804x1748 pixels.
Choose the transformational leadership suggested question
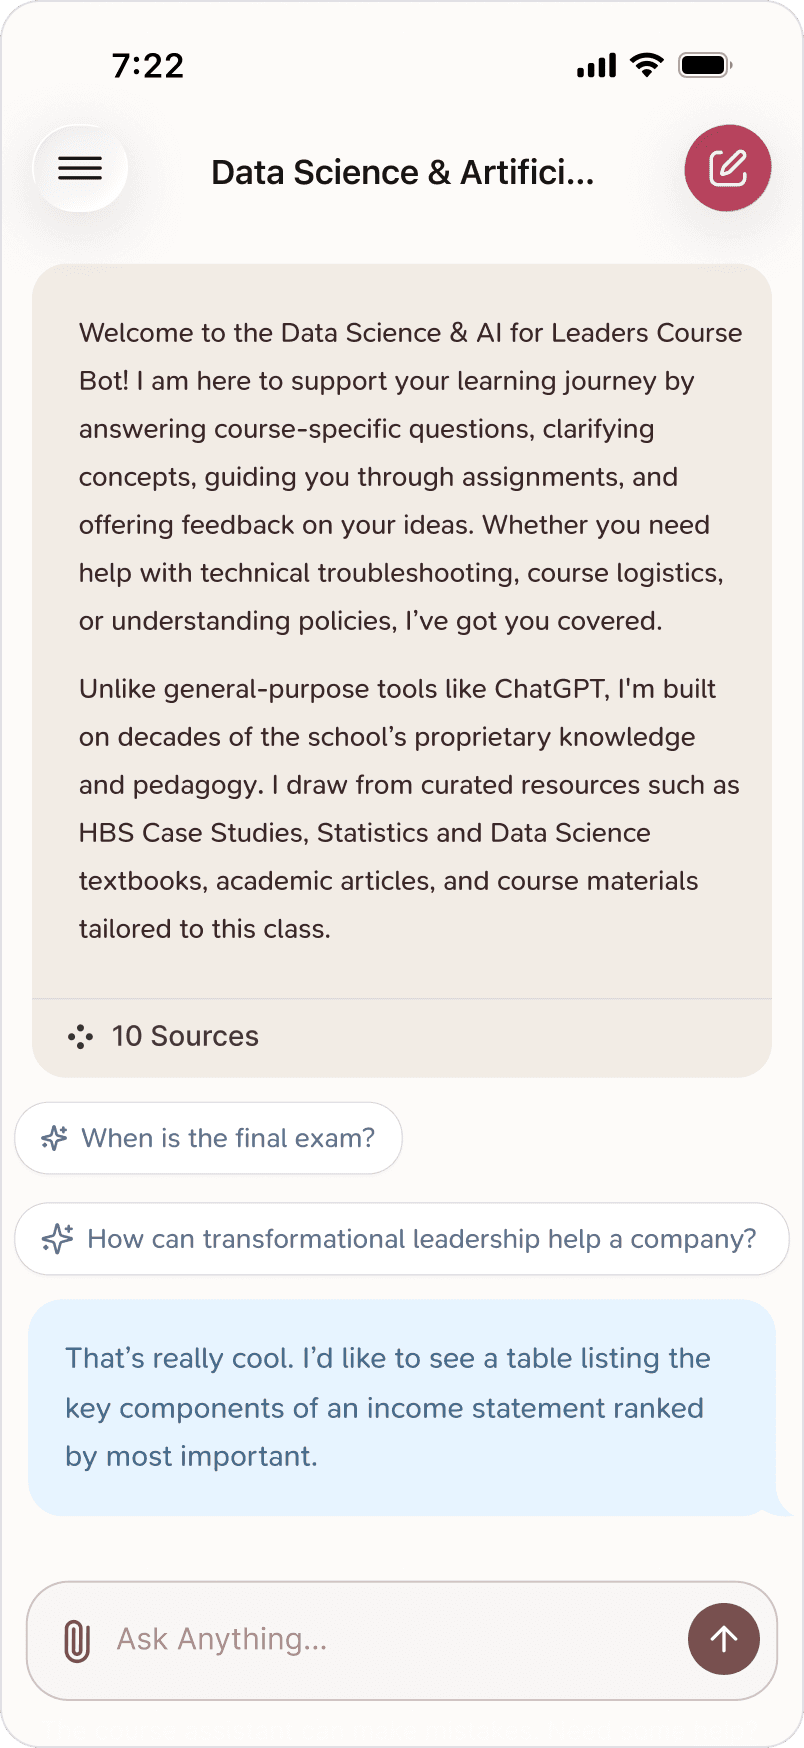[x=421, y=1239]
